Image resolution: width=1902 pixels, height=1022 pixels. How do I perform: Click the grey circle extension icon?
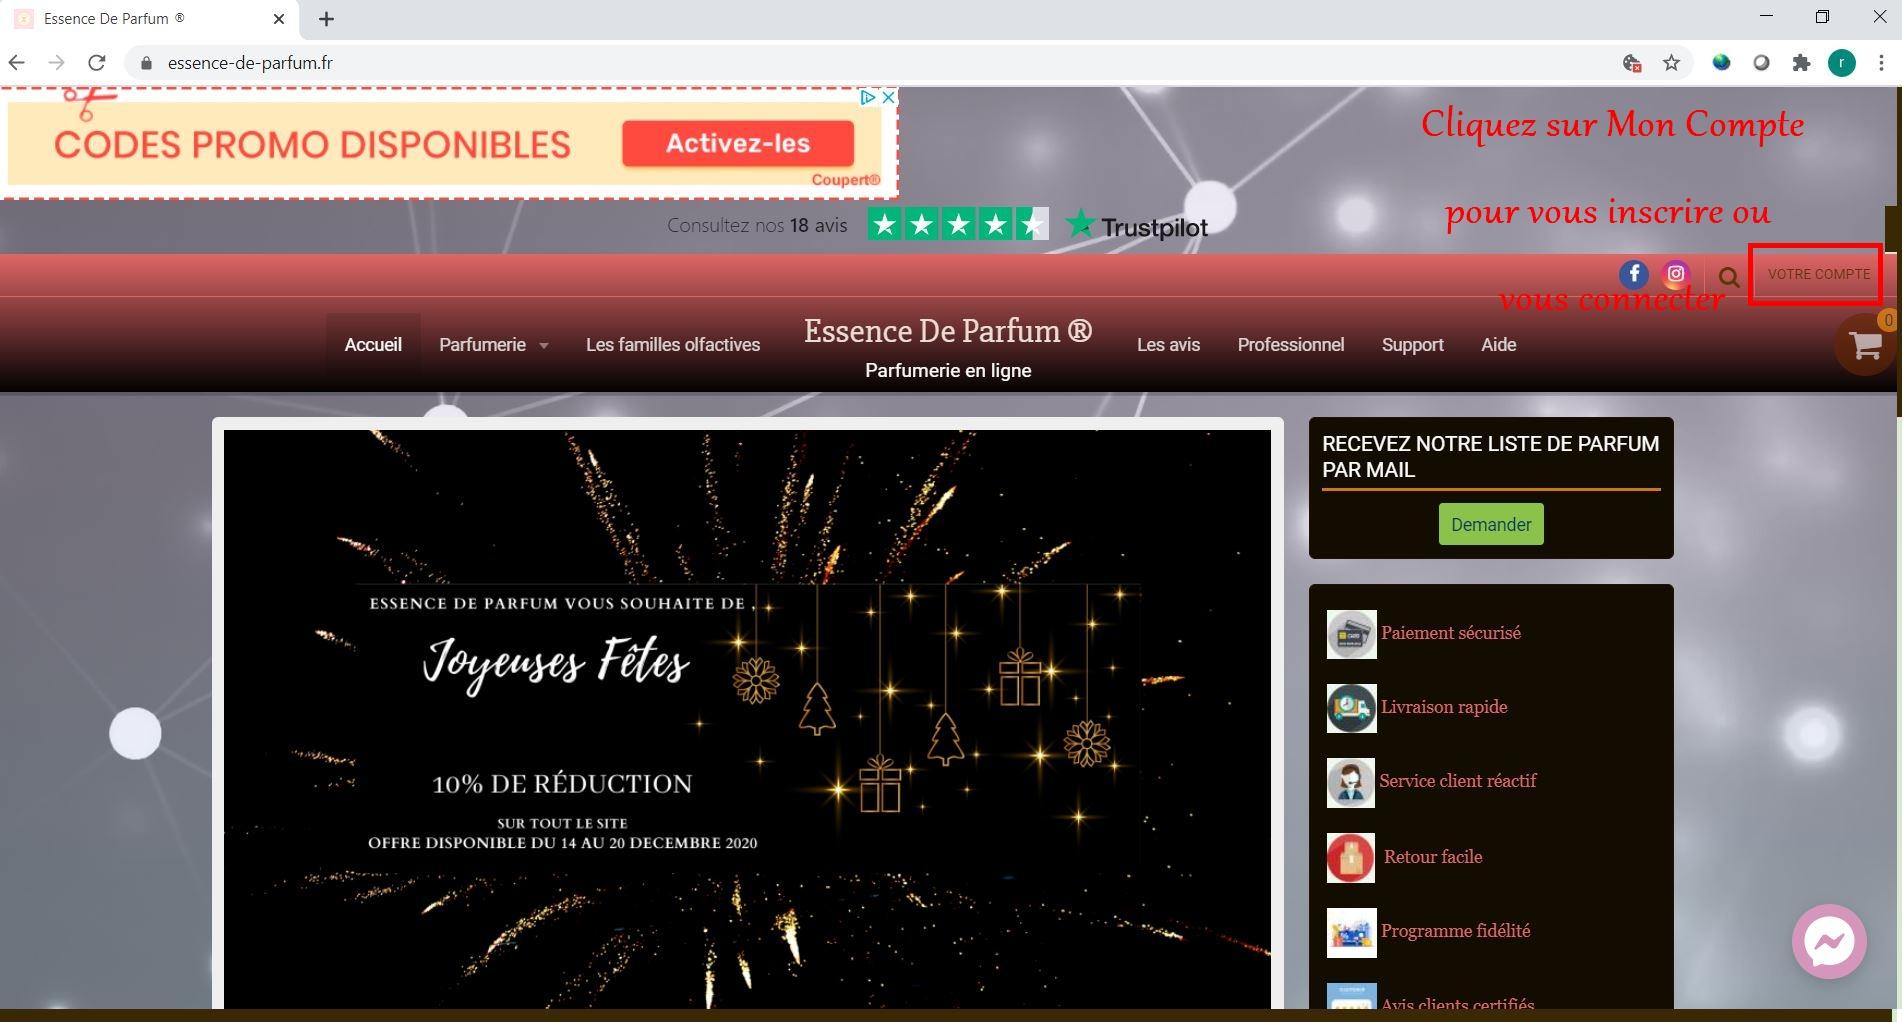1761,63
